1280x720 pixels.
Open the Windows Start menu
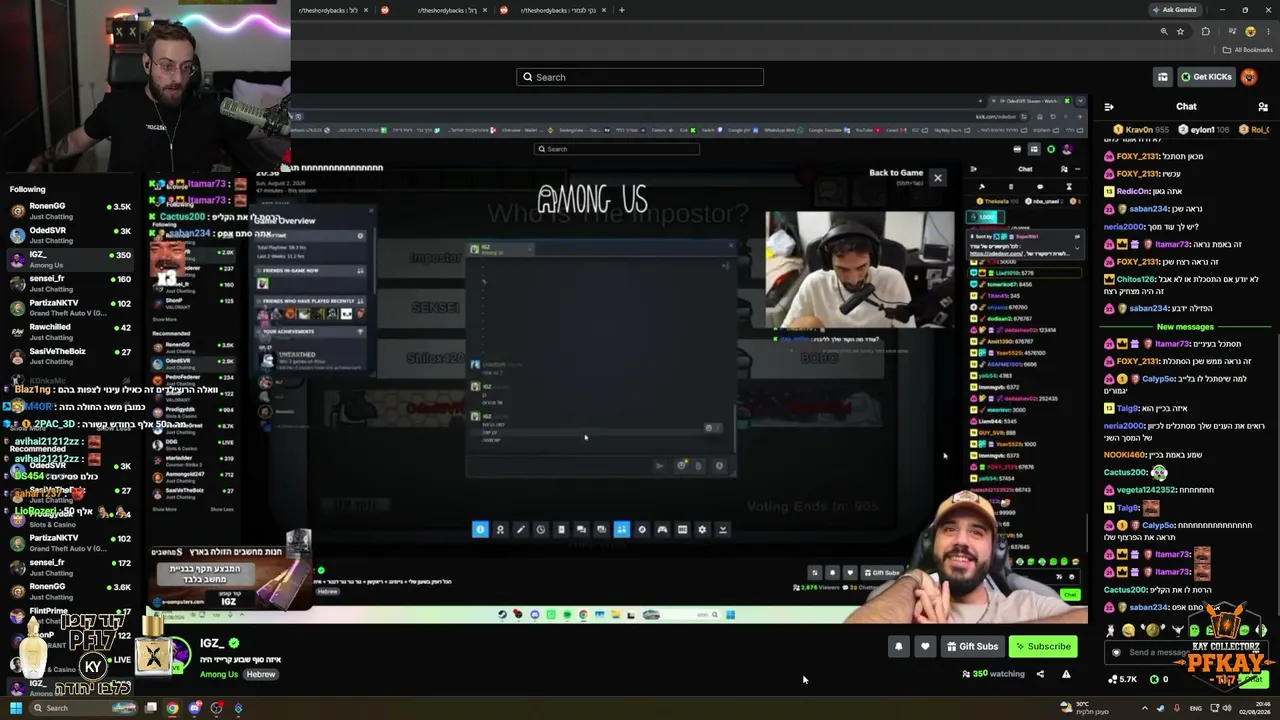[x=16, y=708]
